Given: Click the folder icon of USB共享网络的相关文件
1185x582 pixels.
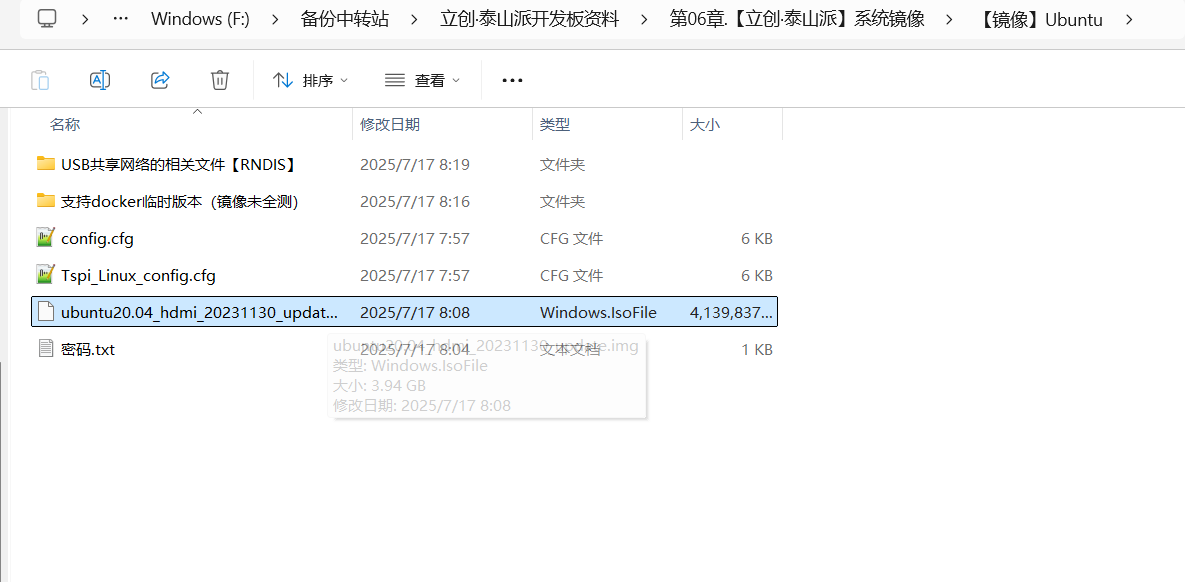Looking at the screenshot, I should pyautogui.click(x=46, y=163).
